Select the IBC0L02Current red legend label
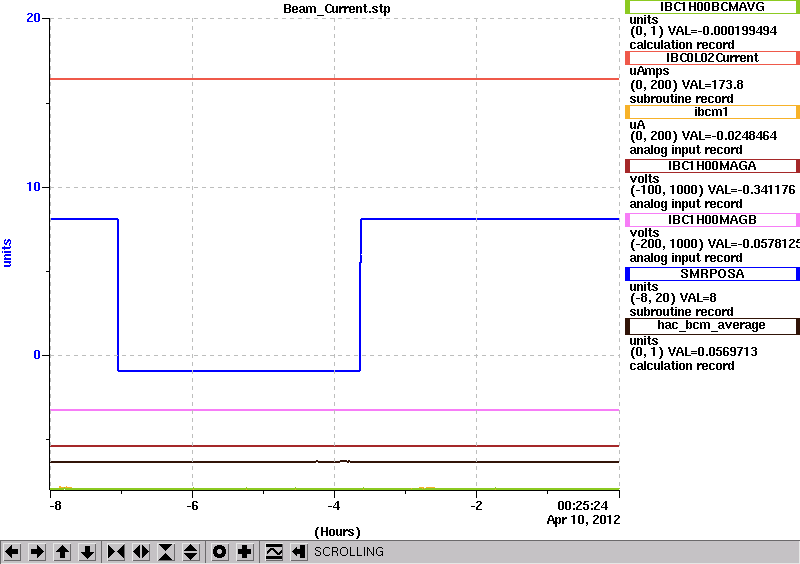Viewport: 800px width, 564px height. point(712,58)
